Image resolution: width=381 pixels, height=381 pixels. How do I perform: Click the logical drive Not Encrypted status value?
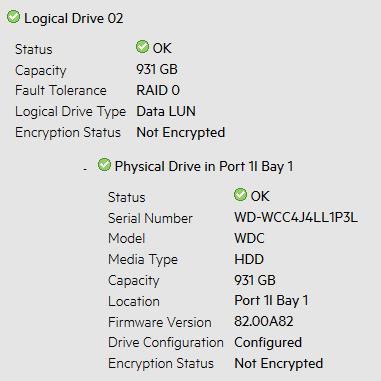(x=181, y=132)
